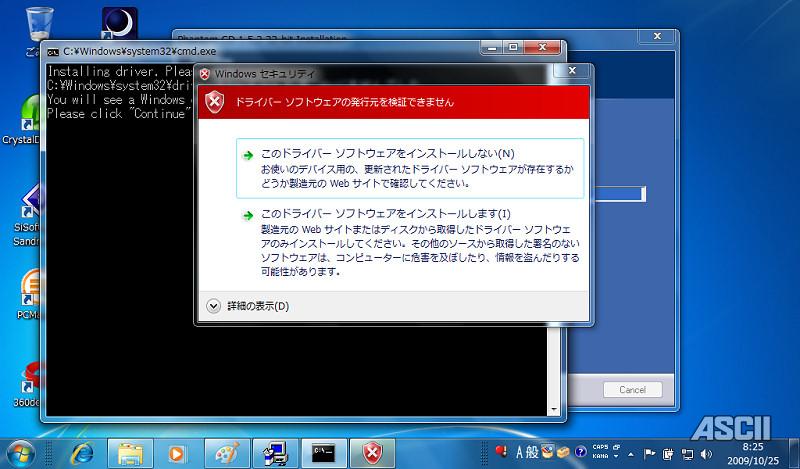Click the IME conversion mode 般 button
Viewport: 800px width, 469px height.
[532, 452]
